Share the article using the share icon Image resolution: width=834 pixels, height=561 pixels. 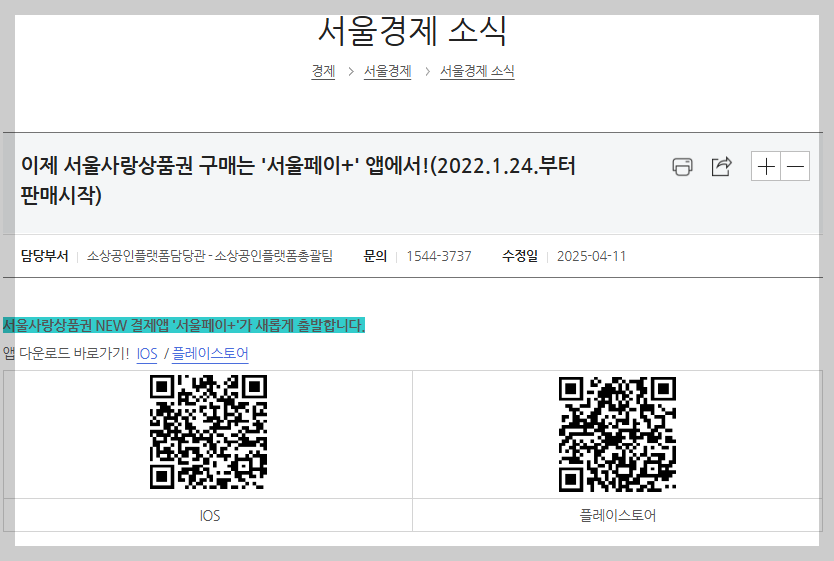tap(722, 166)
